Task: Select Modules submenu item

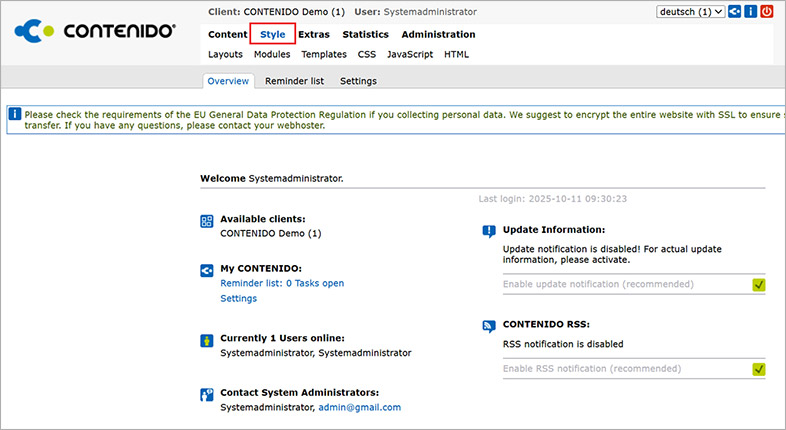Action: click(272, 54)
